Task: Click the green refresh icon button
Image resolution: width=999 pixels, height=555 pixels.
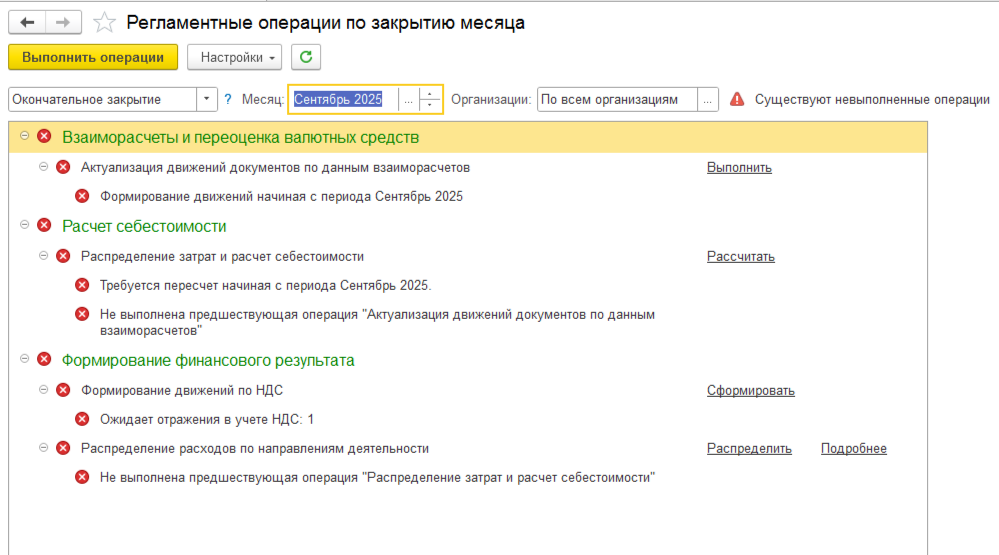Action: 306,57
